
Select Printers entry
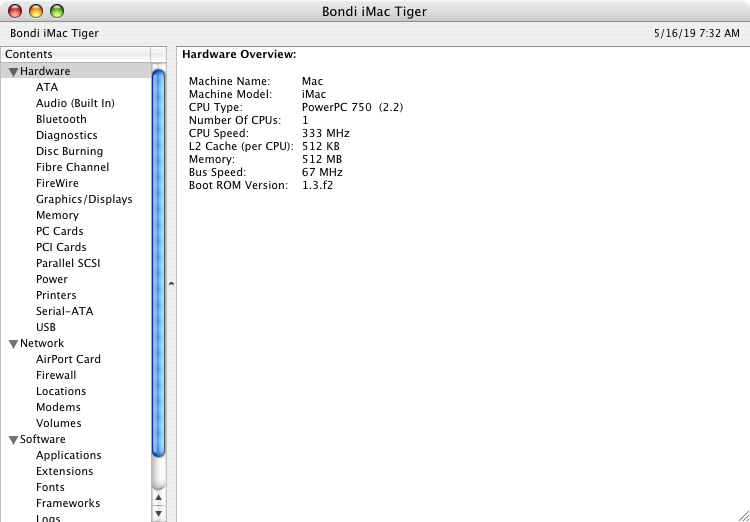(56, 295)
